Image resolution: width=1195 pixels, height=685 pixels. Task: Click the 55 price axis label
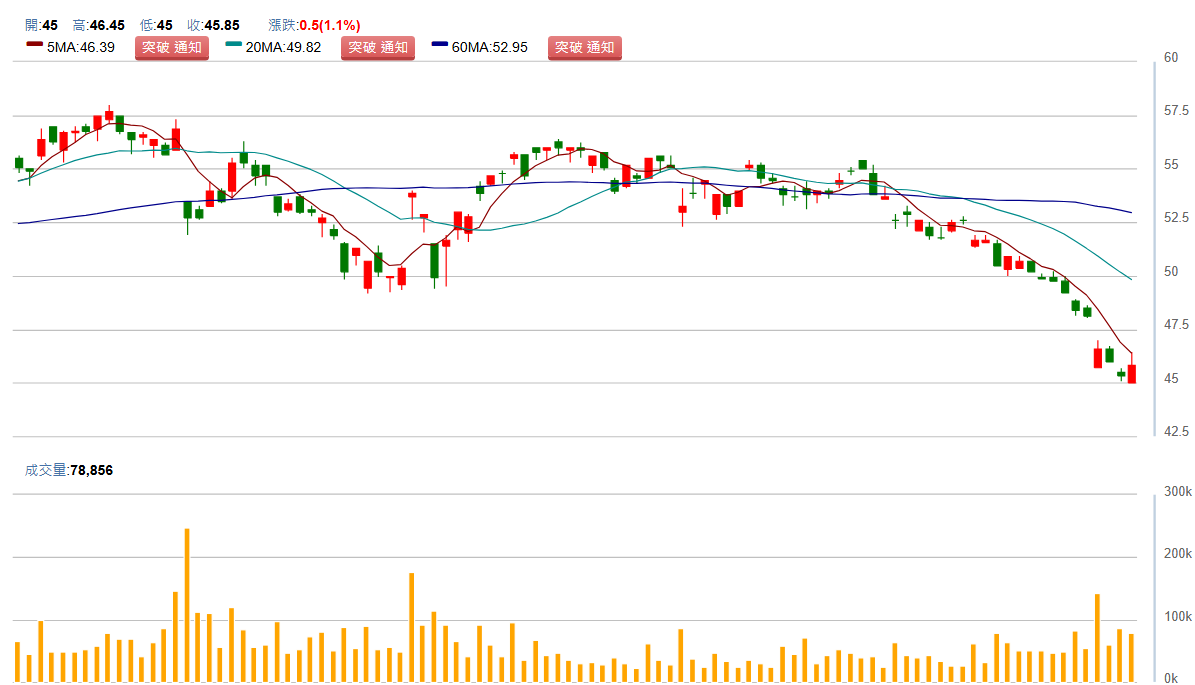coord(1171,165)
